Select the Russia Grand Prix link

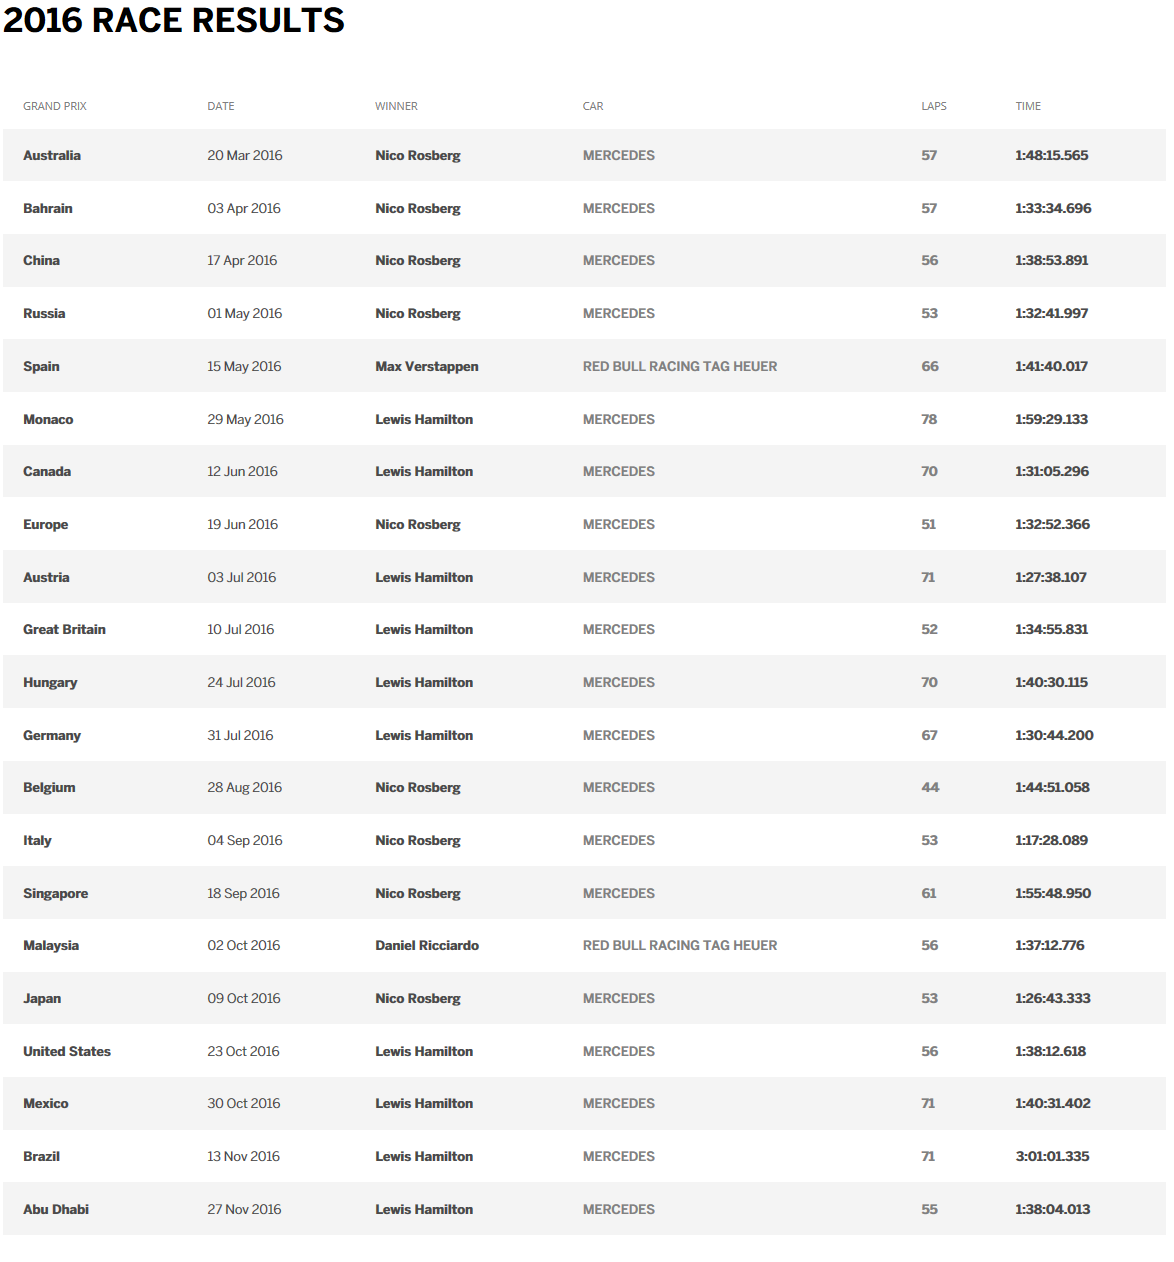click(44, 313)
